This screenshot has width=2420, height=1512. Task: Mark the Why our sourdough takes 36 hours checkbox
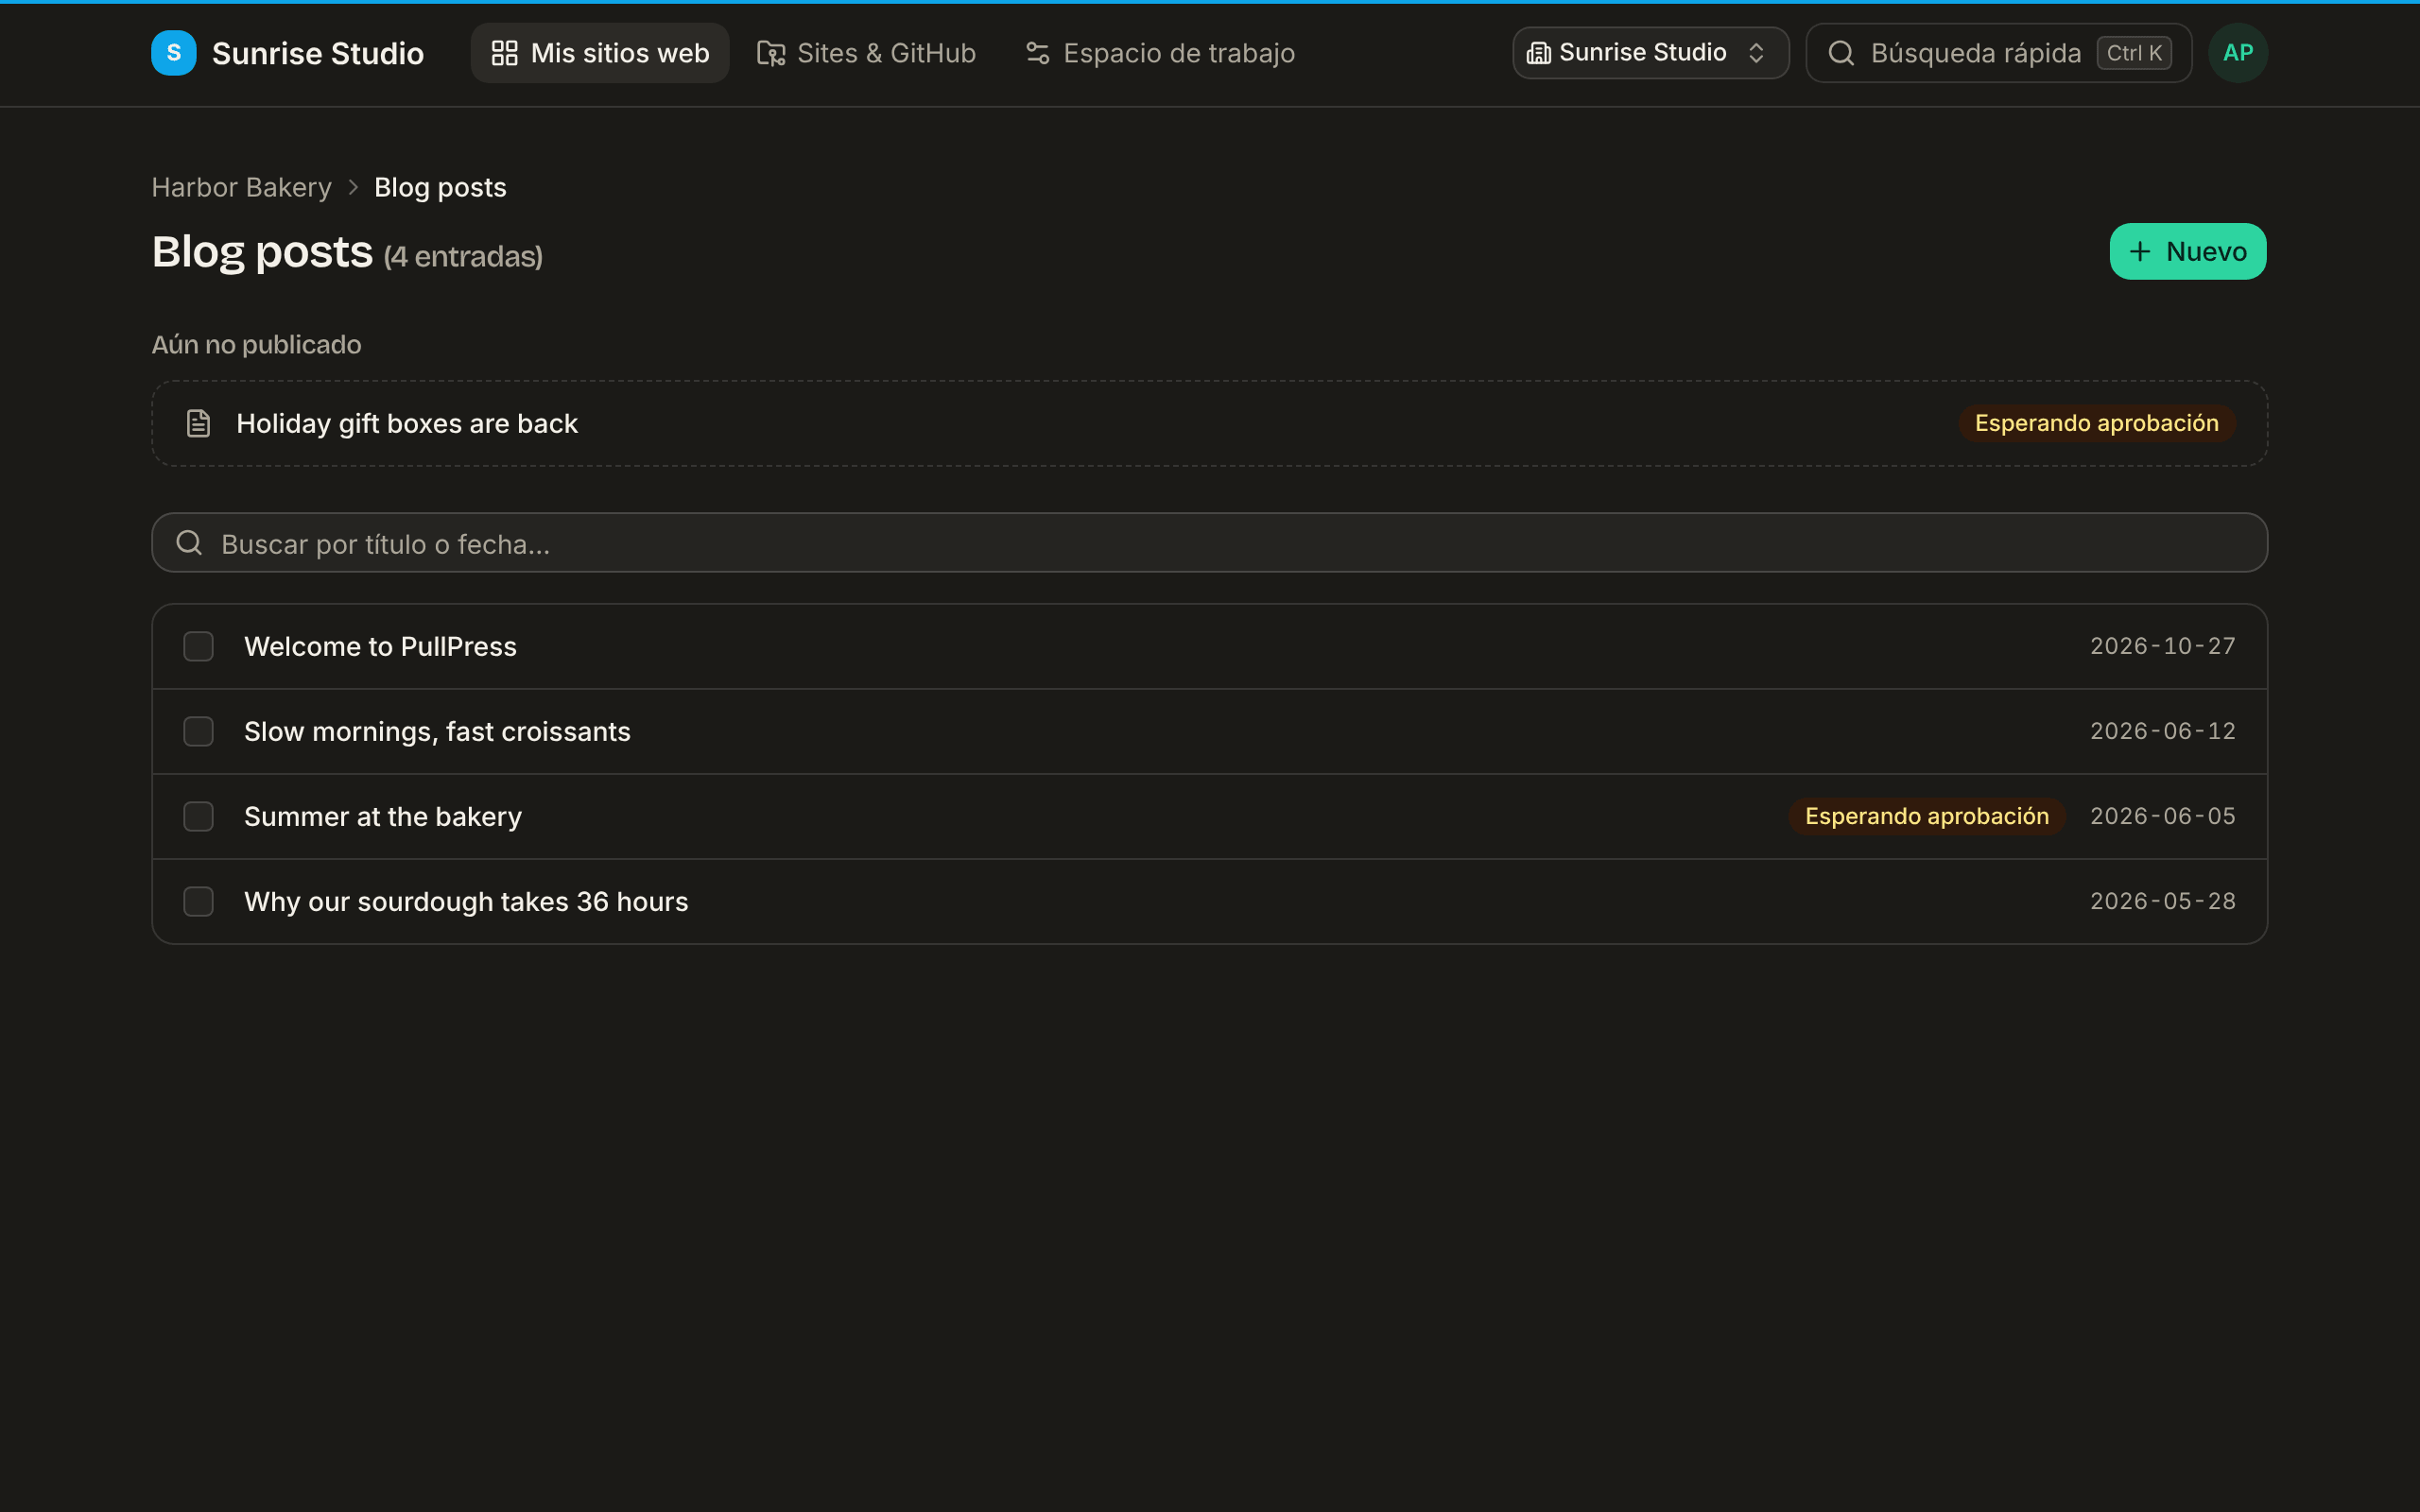click(x=199, y=901)
